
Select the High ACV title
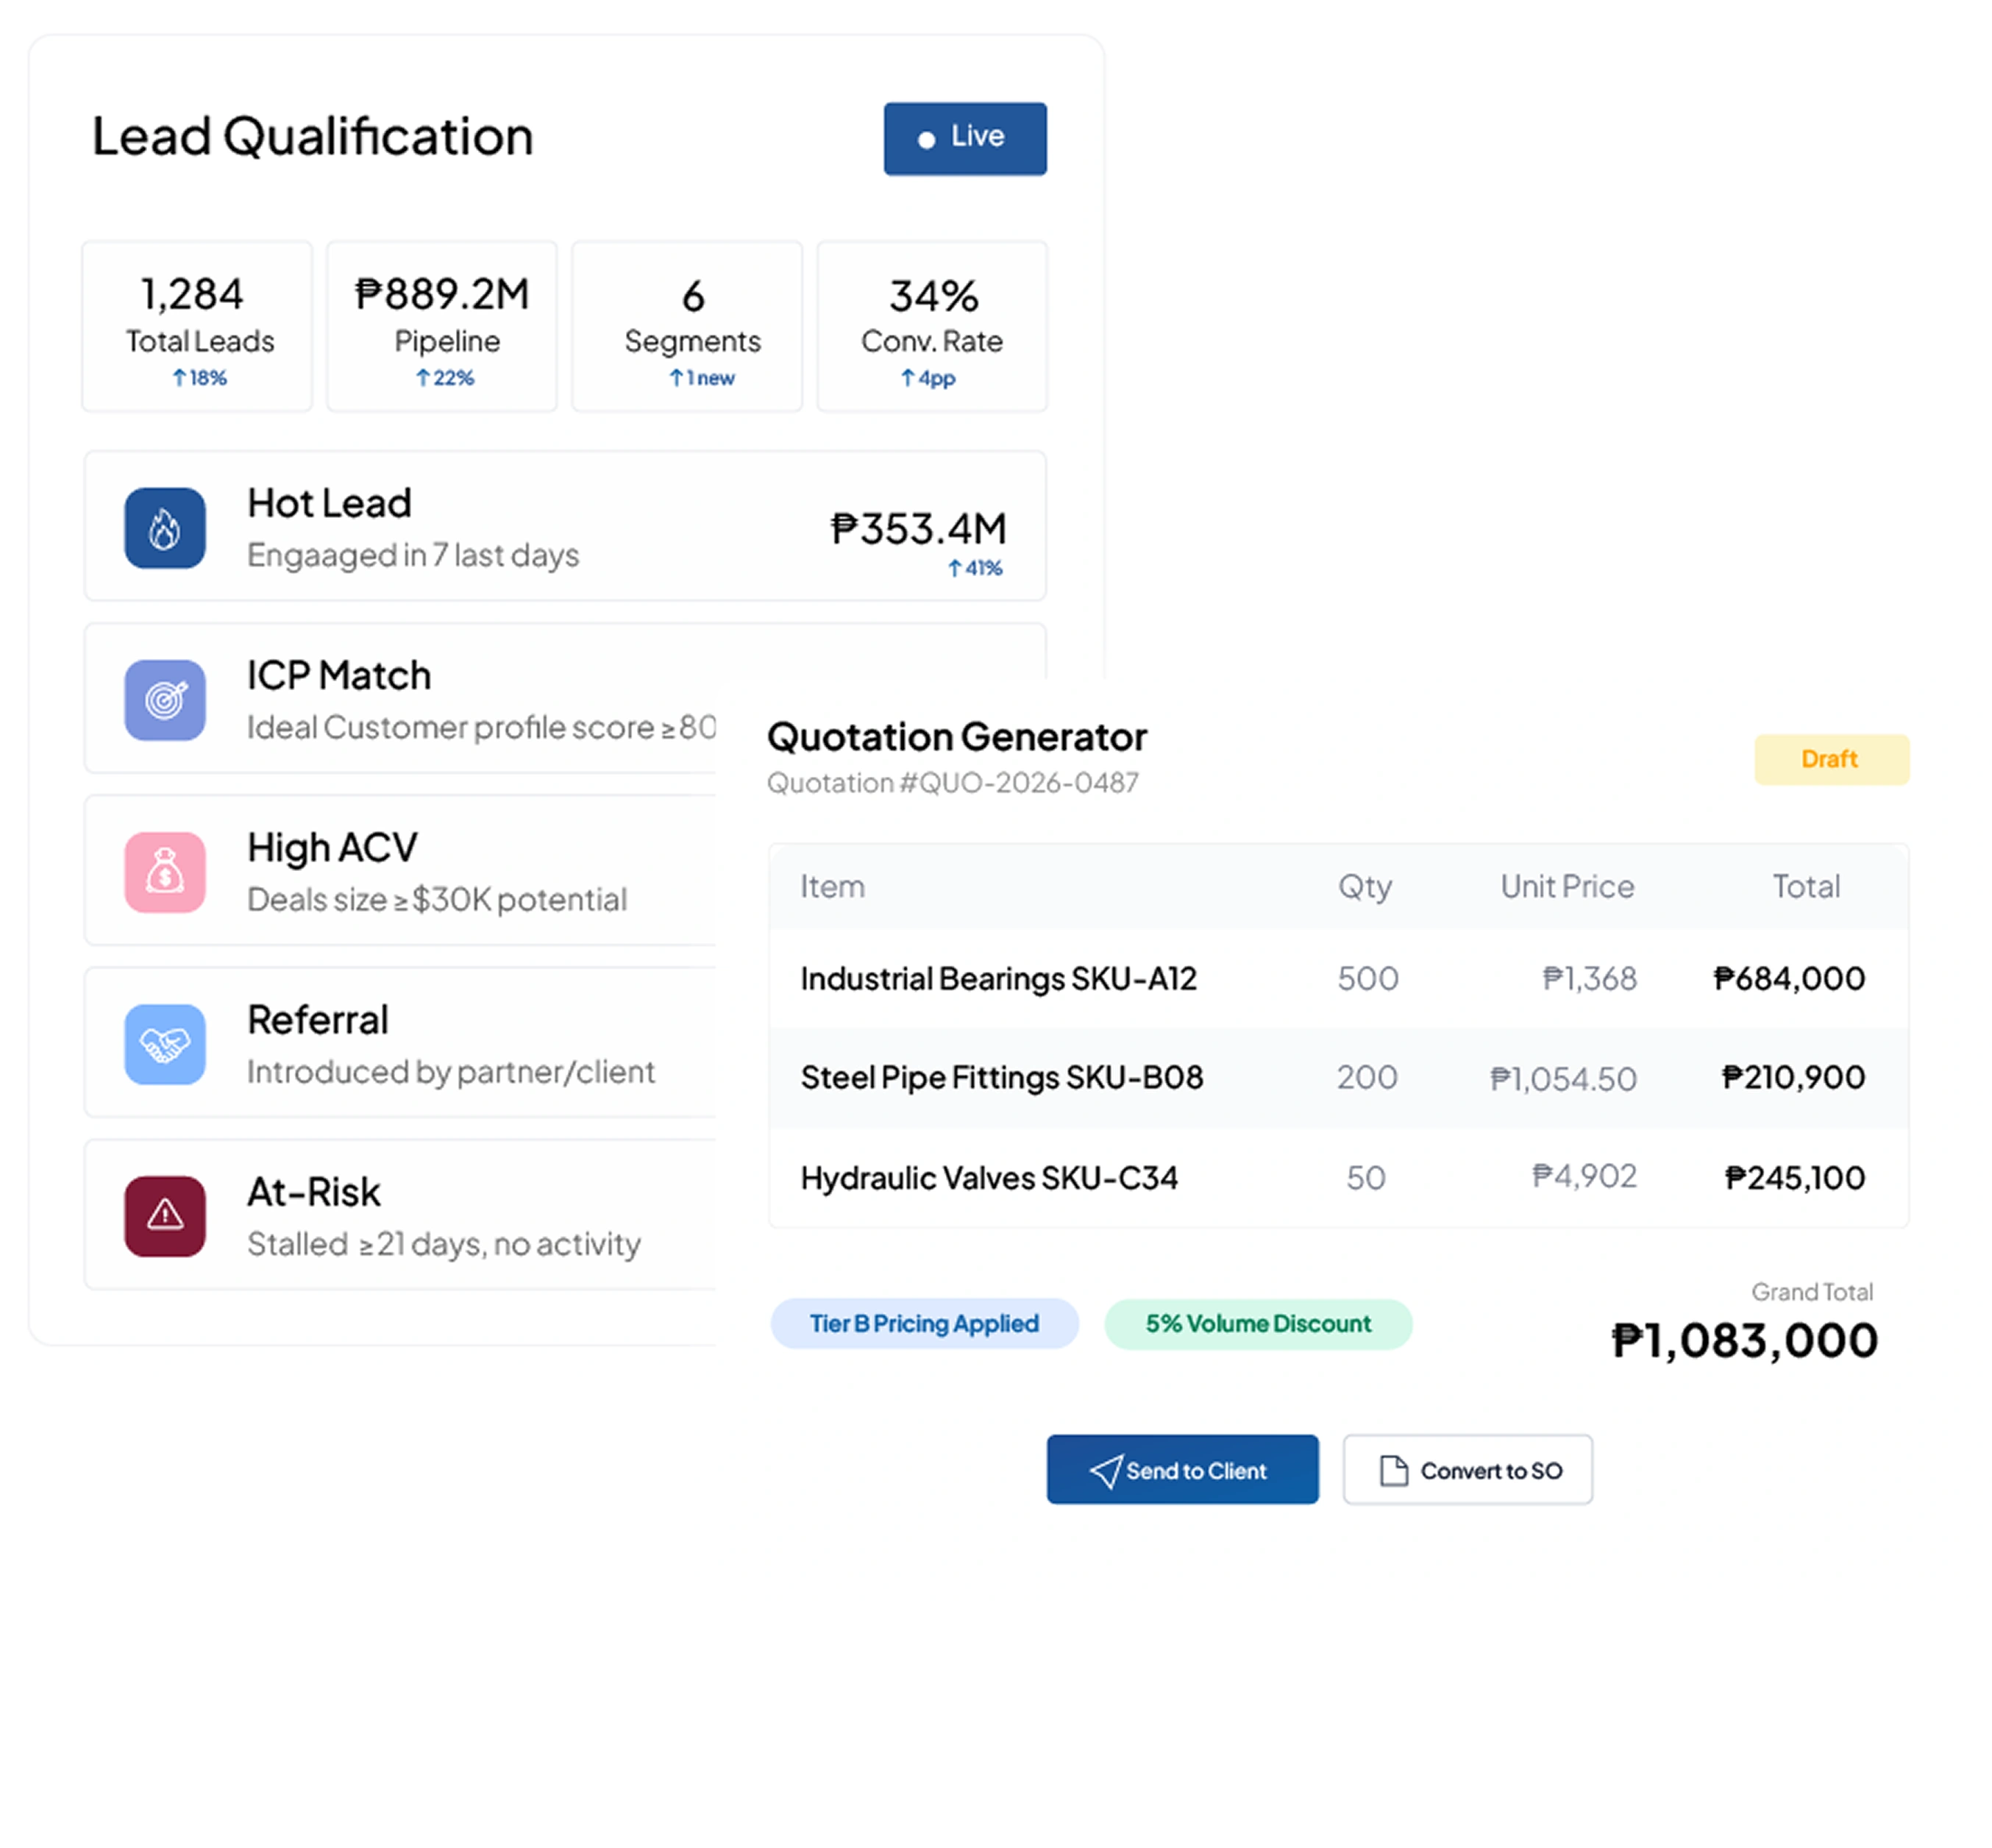coord(332,848)
